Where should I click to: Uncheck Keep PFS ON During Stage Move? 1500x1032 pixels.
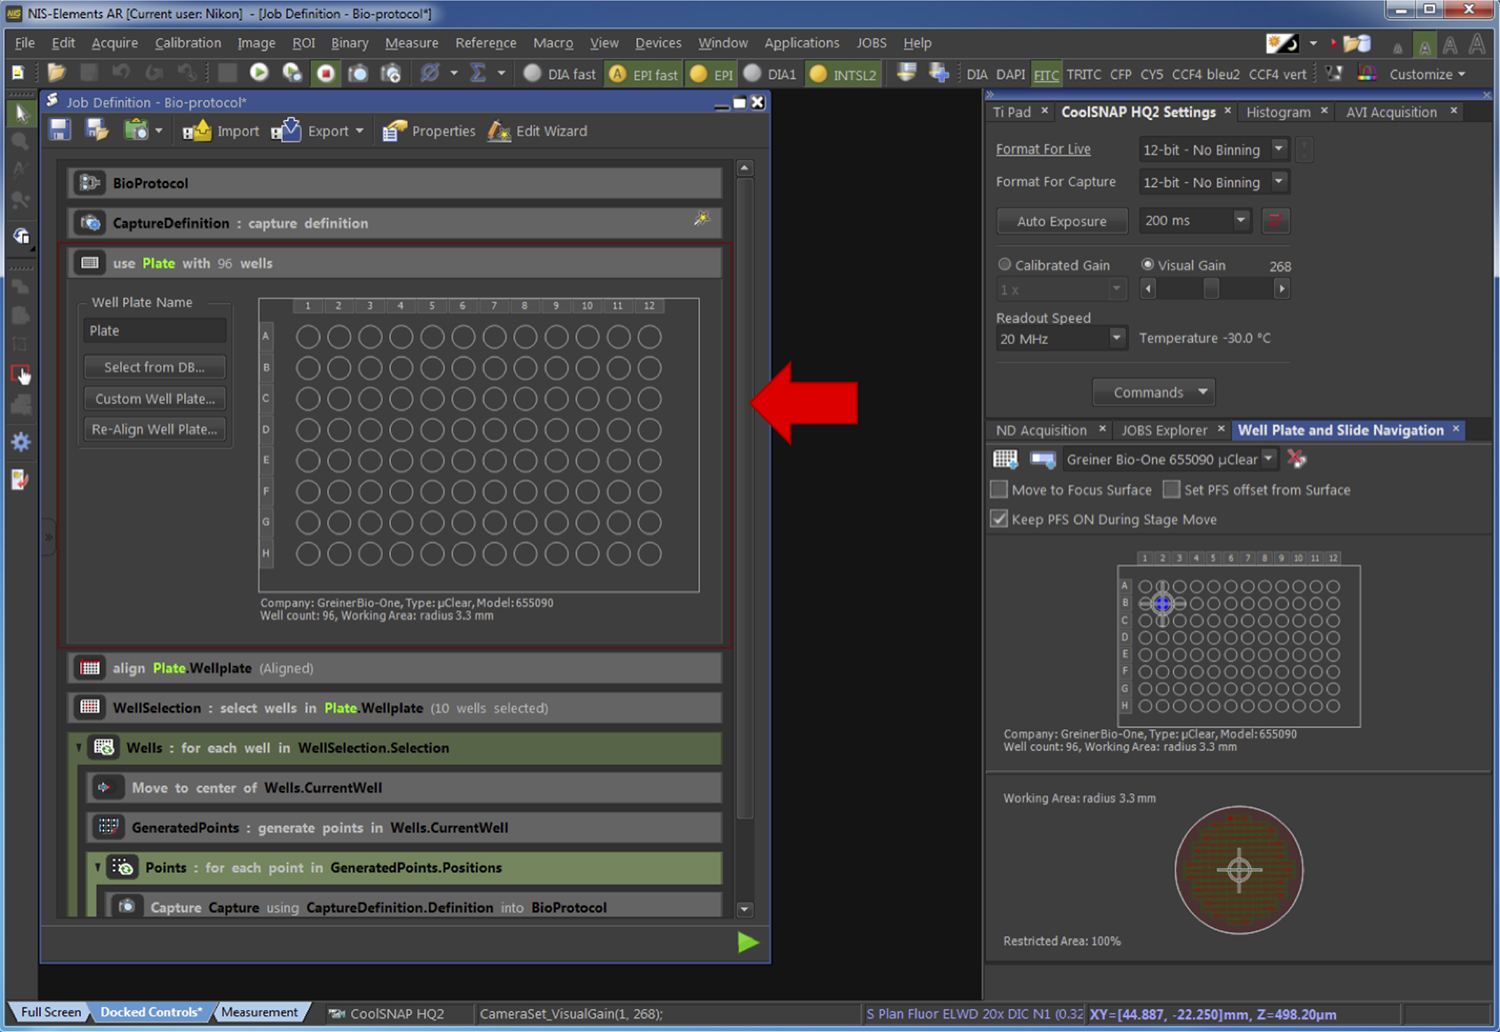point(999,519)
